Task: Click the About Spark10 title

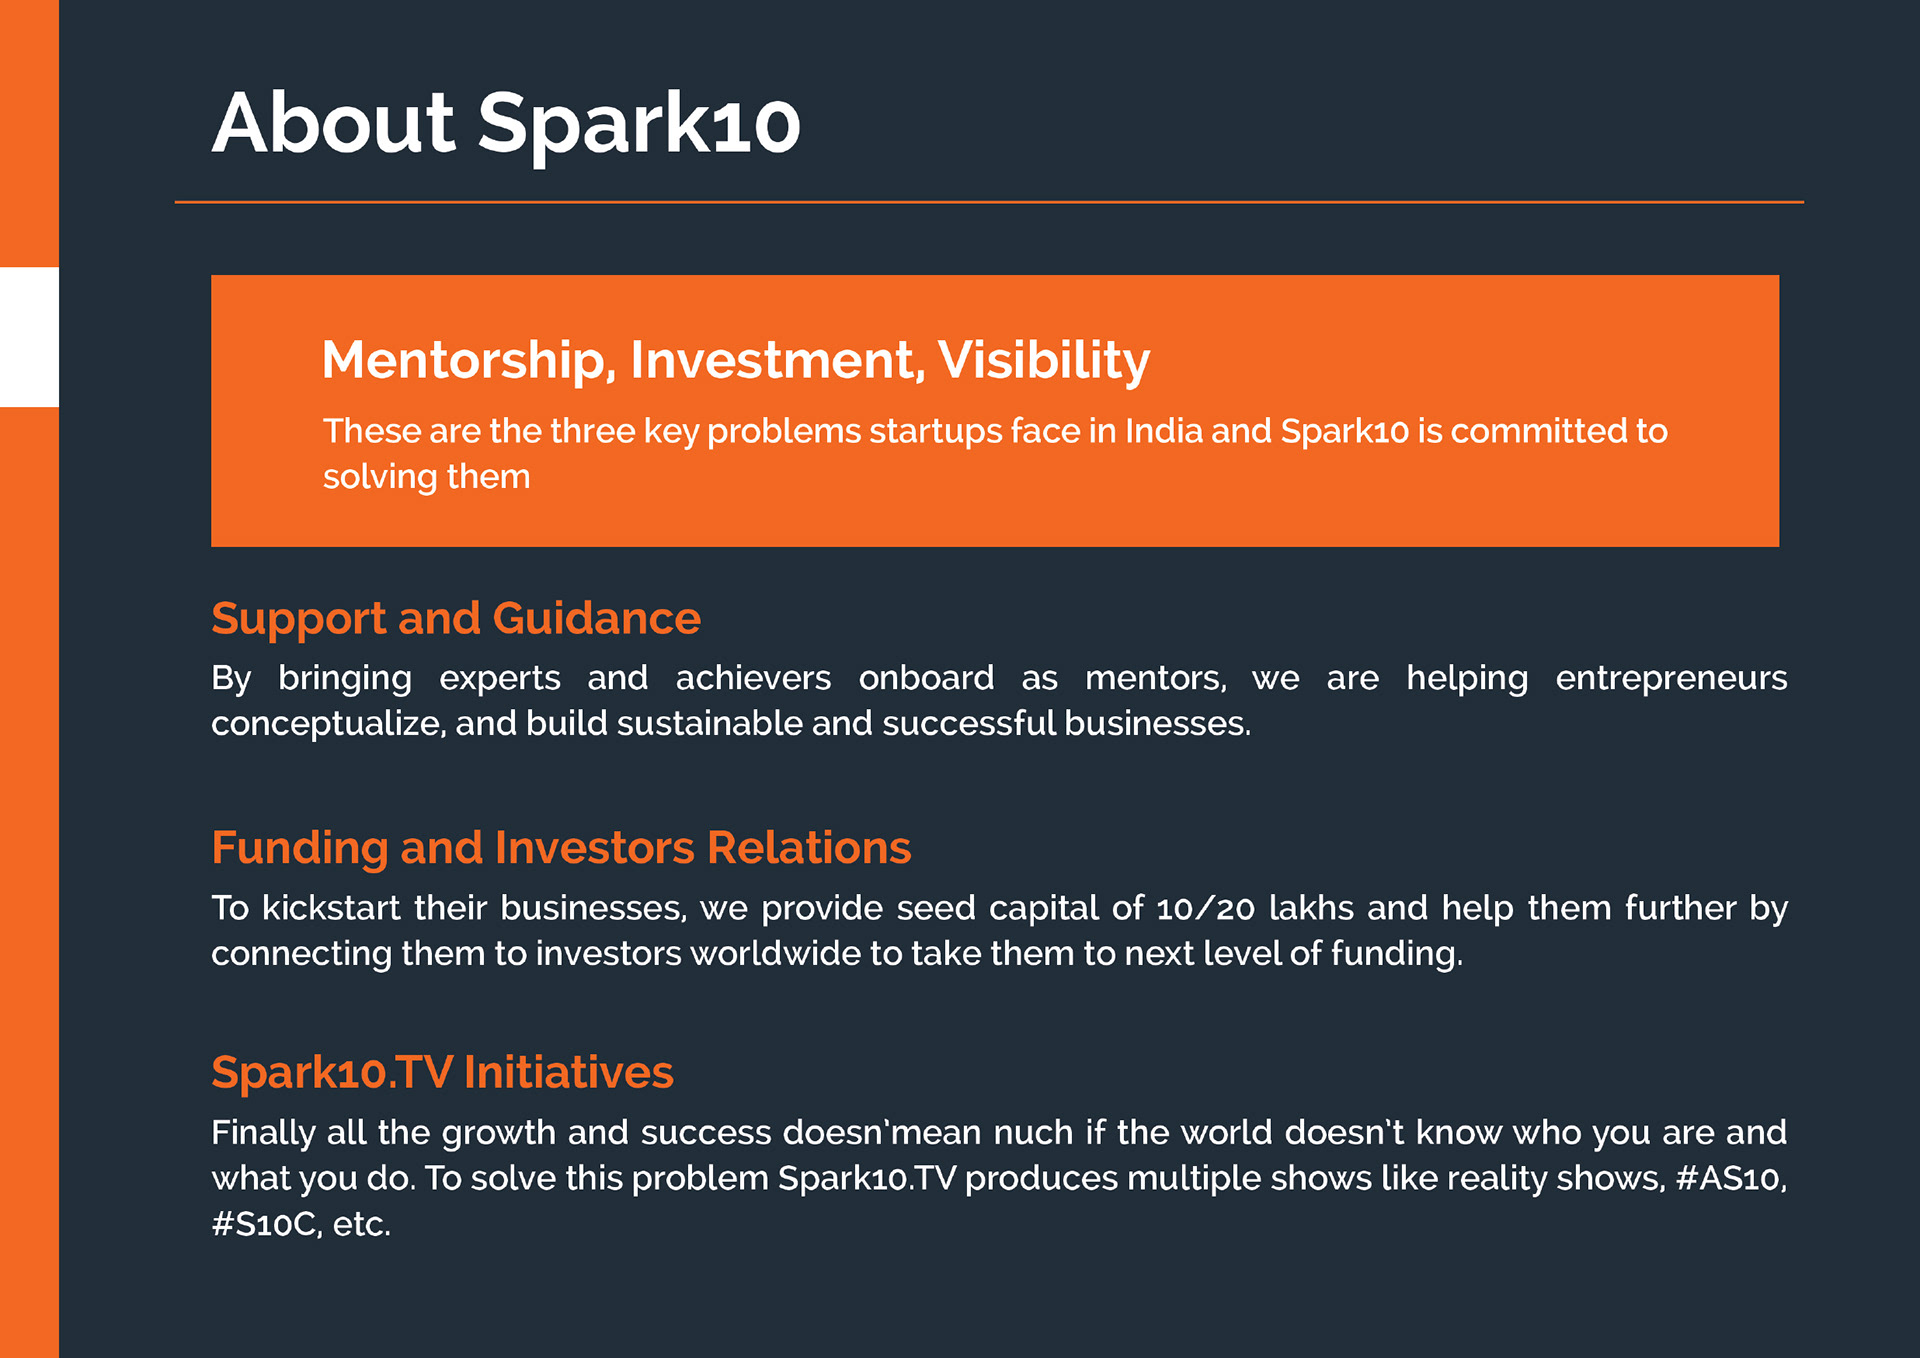Action: 506,124
